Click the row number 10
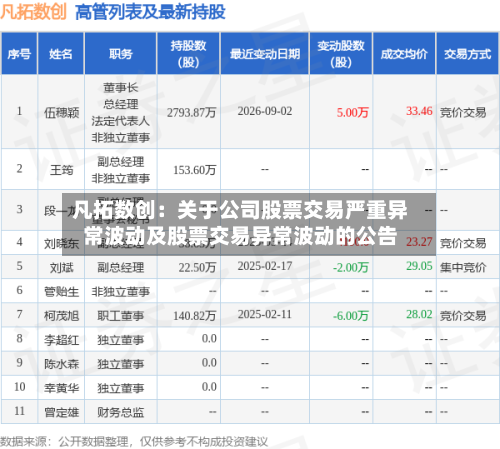 [x=20, y=387]
